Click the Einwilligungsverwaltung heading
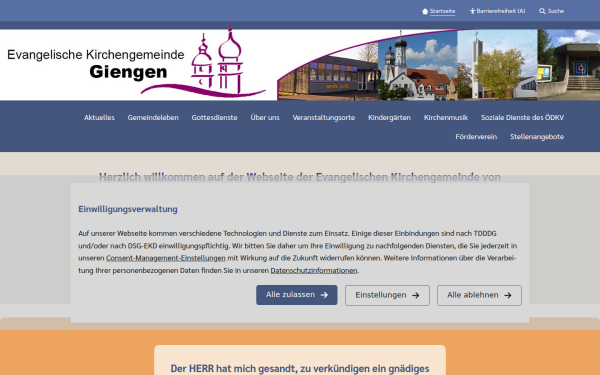Screen dimensions: 600x375 pyautogui.click(x=128, y=209)
